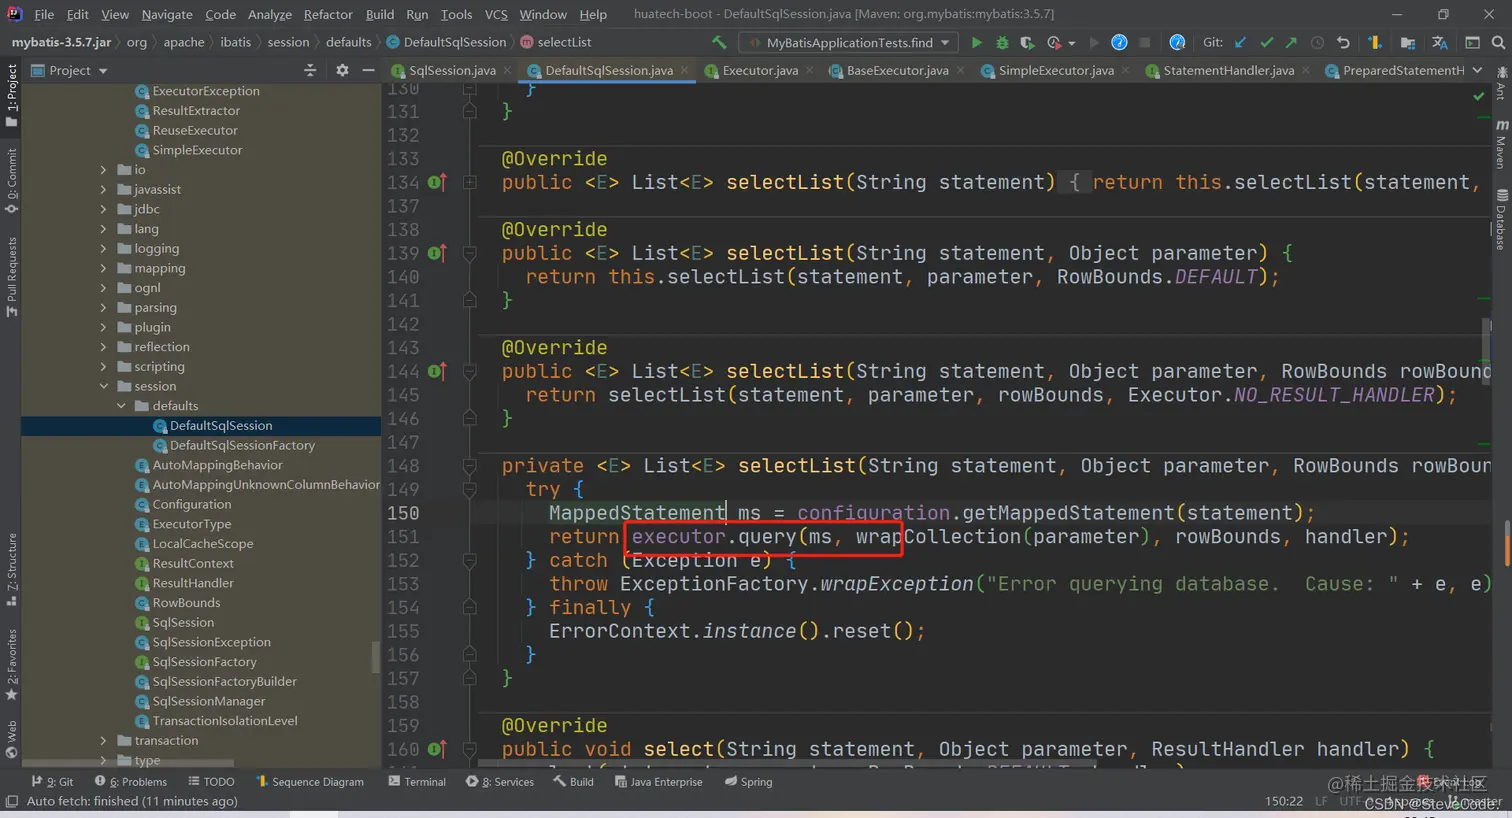Open the VCS menu
The image size is (1512, 818).
point(496,14)
